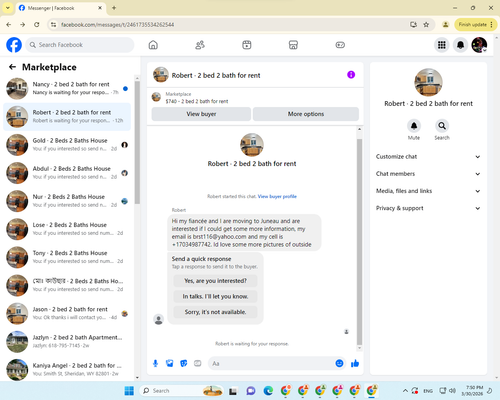Send quick reply 'Sorry, it's not available.'
Screen dimensions: 500x400
(215, 312)
